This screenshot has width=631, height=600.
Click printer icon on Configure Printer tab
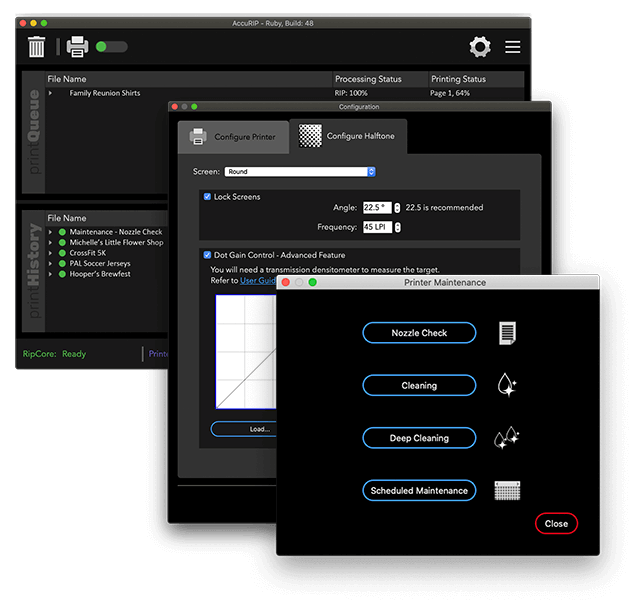[x=198, y=137]
